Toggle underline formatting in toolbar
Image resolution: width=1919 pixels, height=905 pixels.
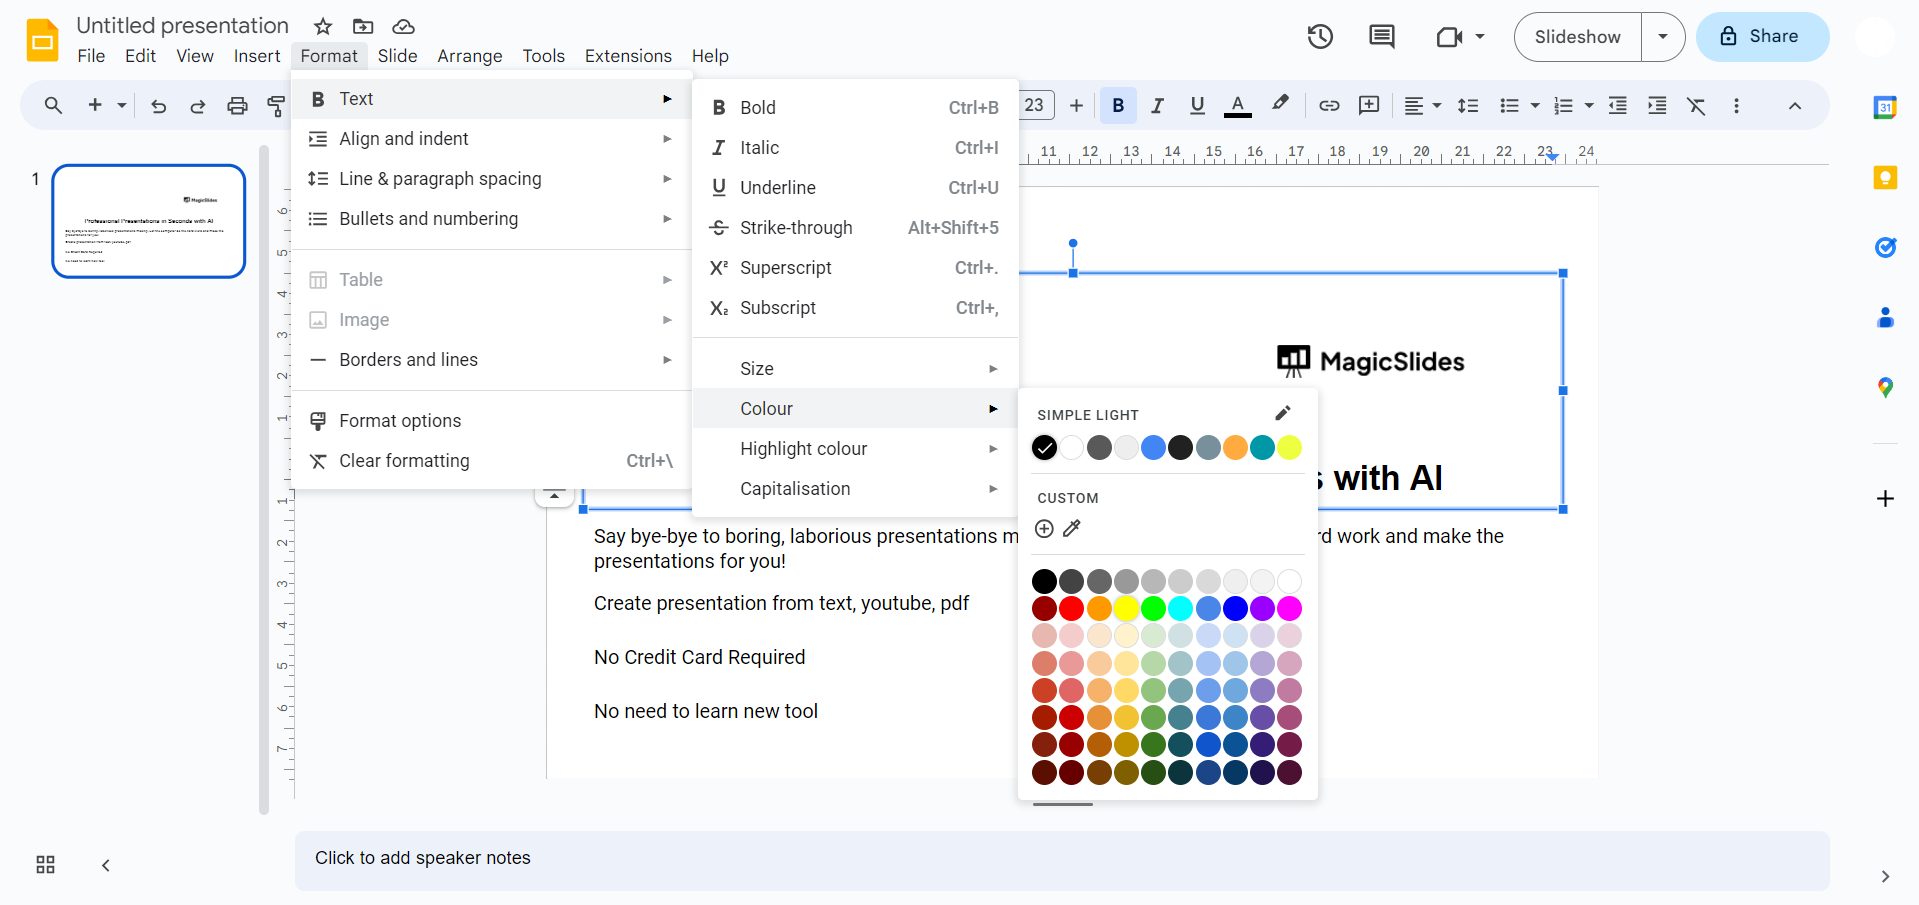click(x=1197, y=106)
